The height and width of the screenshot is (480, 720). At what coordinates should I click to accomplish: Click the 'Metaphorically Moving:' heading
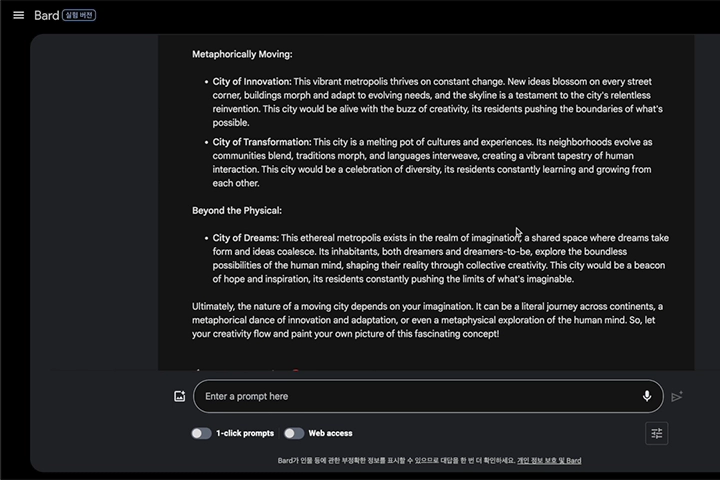click(x=242, y=54)
